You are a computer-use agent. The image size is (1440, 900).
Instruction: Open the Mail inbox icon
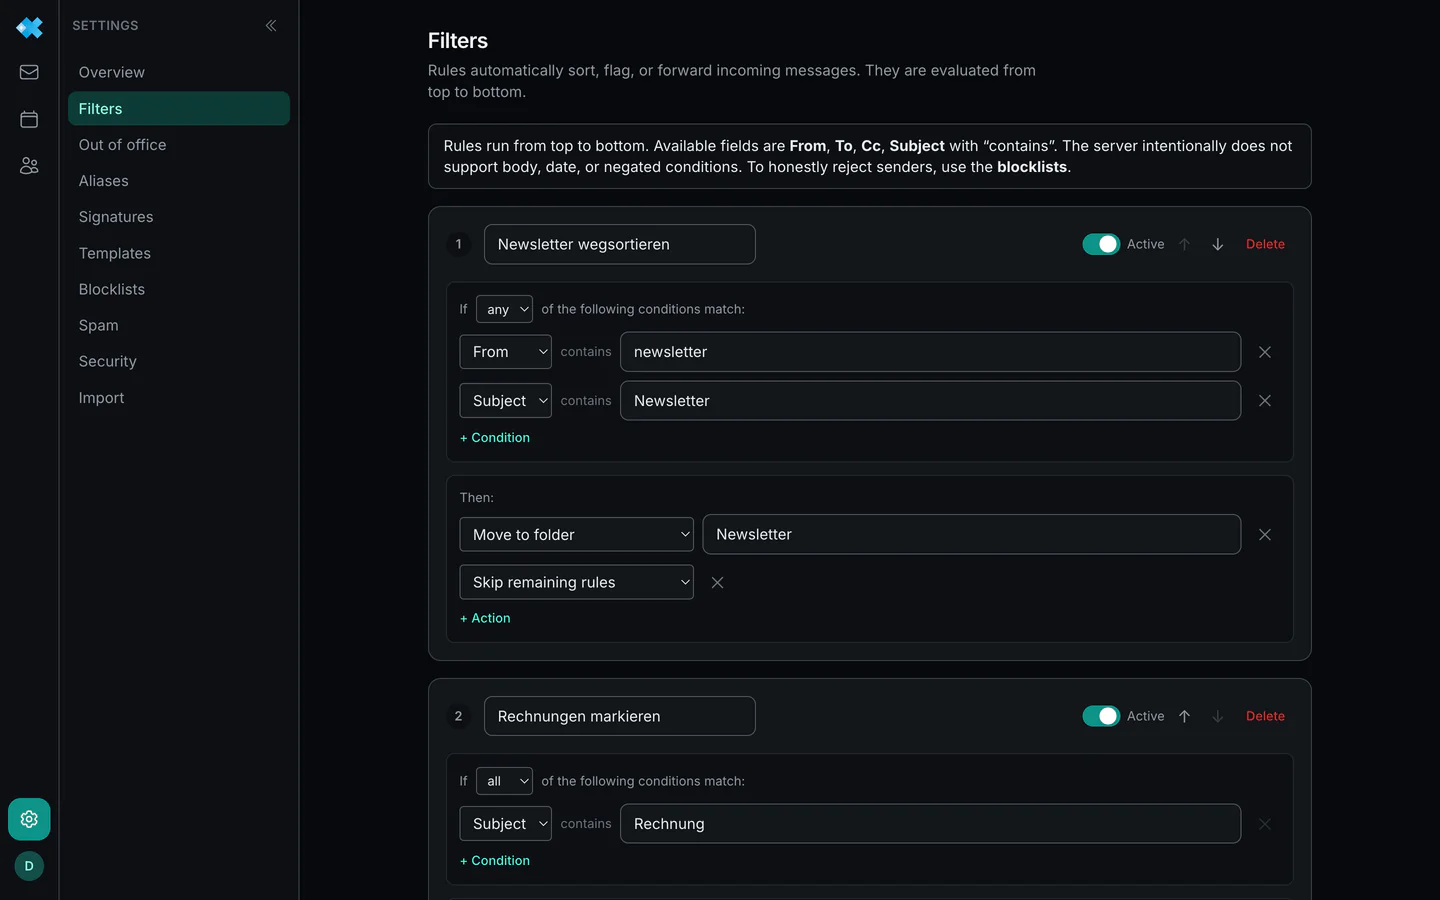click(29, 72)
